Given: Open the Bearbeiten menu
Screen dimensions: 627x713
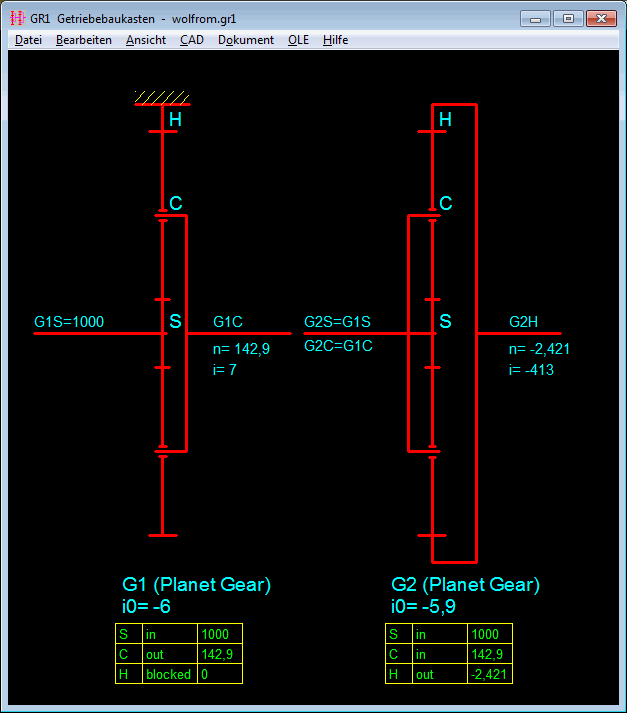Looking at the screenshot, I should click(x=84, y=40).
